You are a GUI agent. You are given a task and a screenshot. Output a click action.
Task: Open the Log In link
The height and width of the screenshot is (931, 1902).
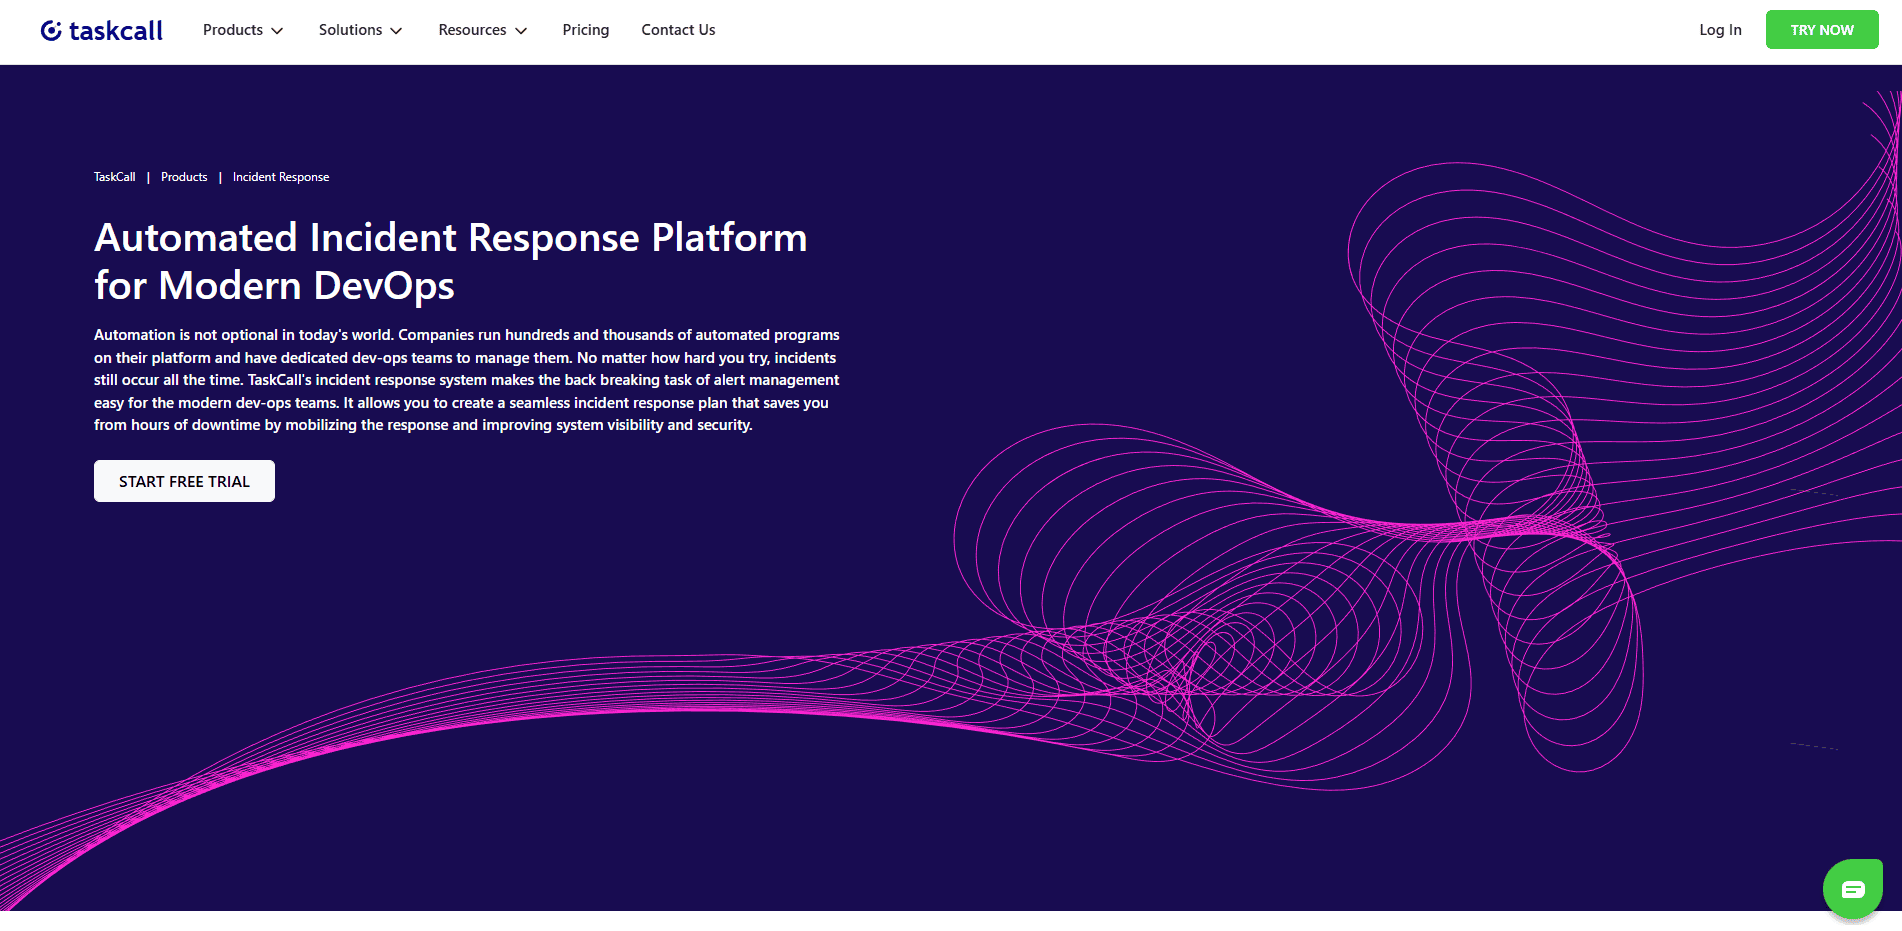pos(1719,30)
